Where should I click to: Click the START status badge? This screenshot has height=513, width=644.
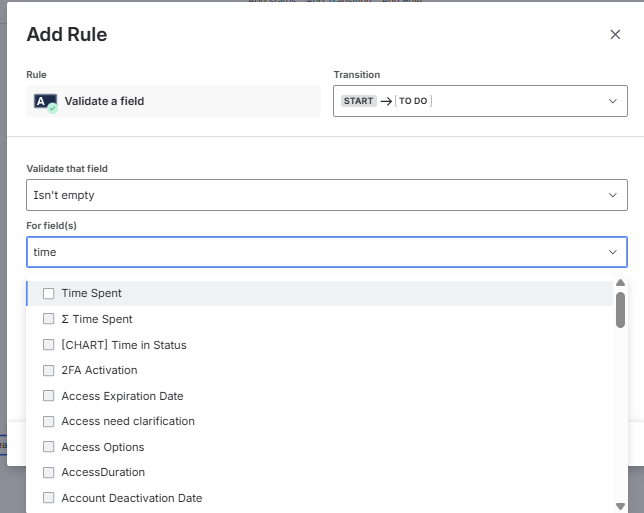tap(359, 101)
